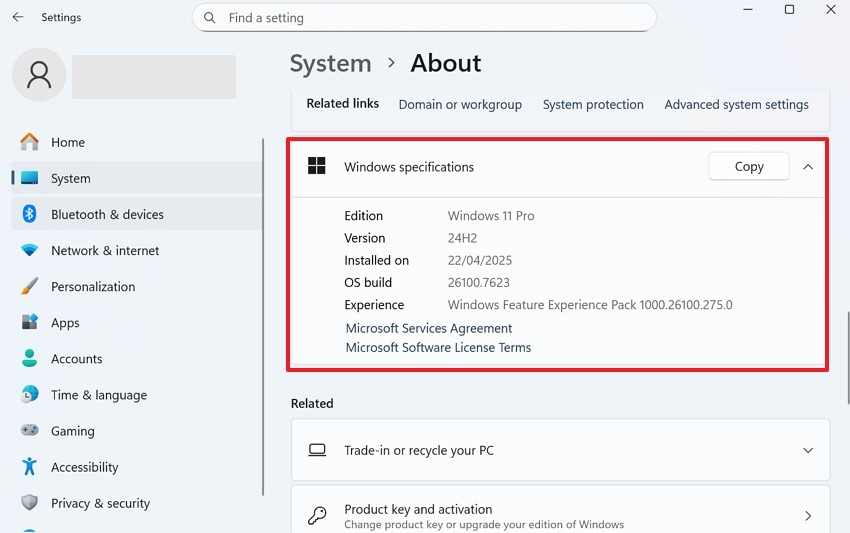The image size is (850, 533).
Task: Open Advanced system settings link
Action: [x=736, y=104]
